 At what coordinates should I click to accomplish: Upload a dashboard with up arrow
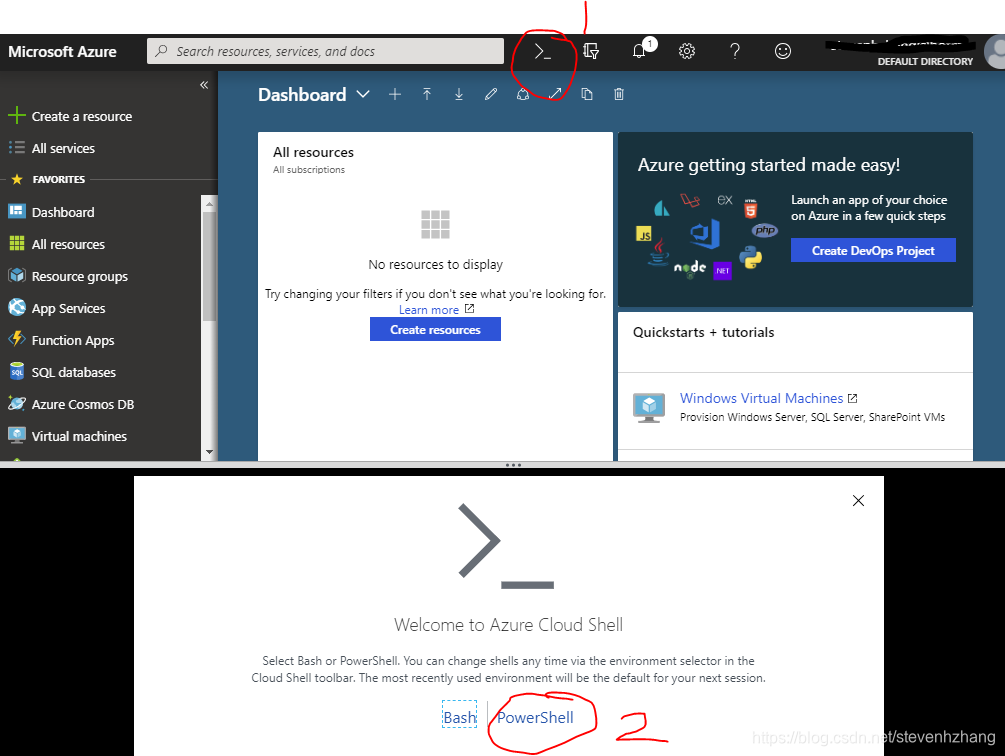[x=427, y=94]
